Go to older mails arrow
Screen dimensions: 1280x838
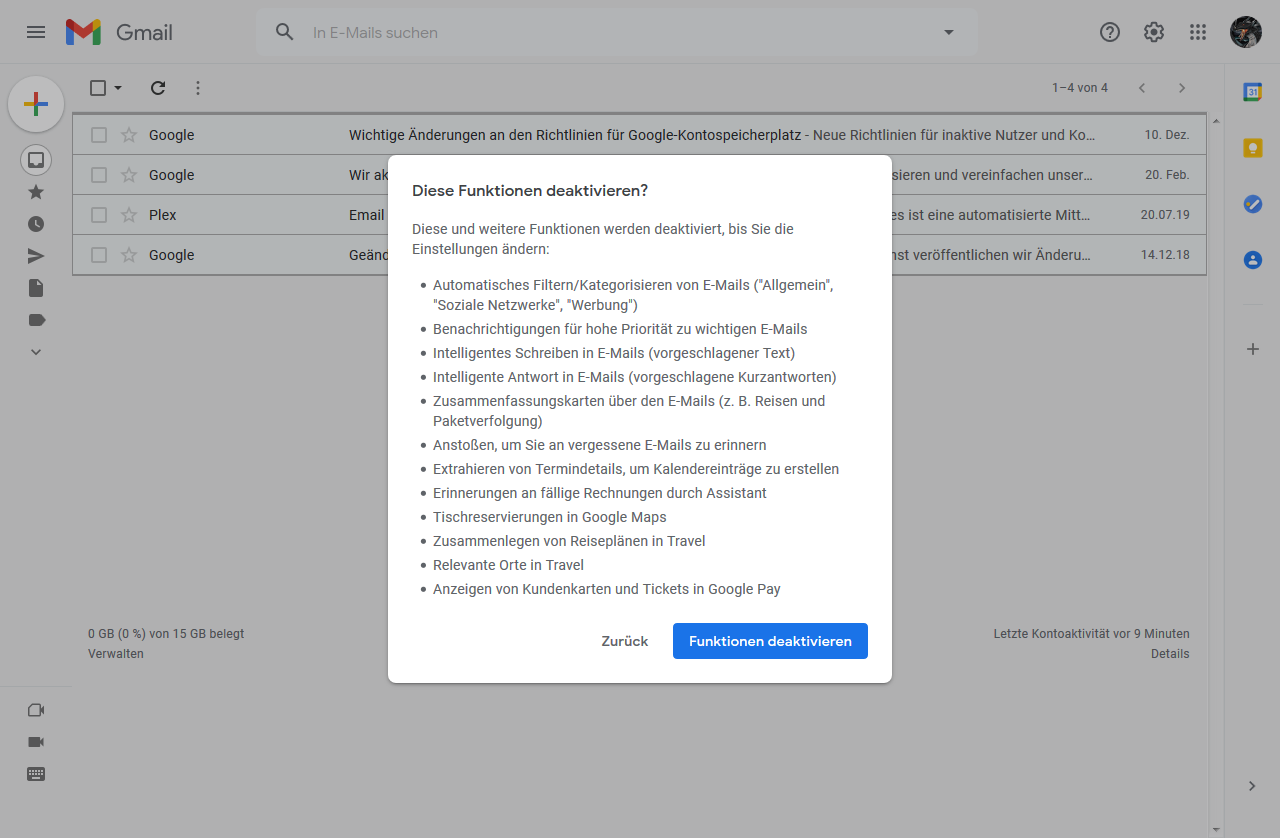1182,88
